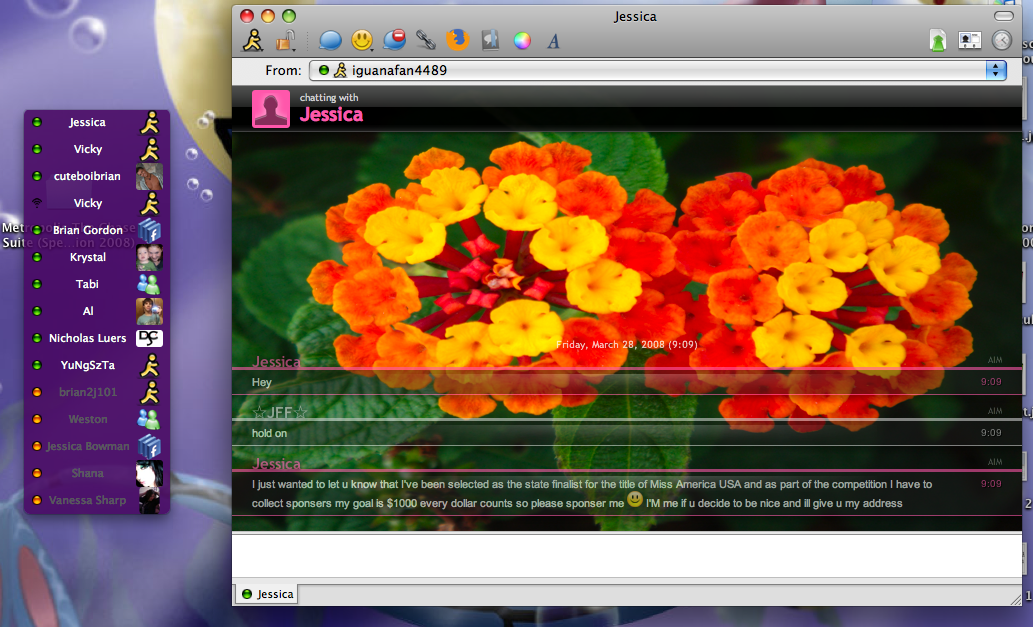
Task: Open the chat transcripts book icon
Action: [489, 41]
